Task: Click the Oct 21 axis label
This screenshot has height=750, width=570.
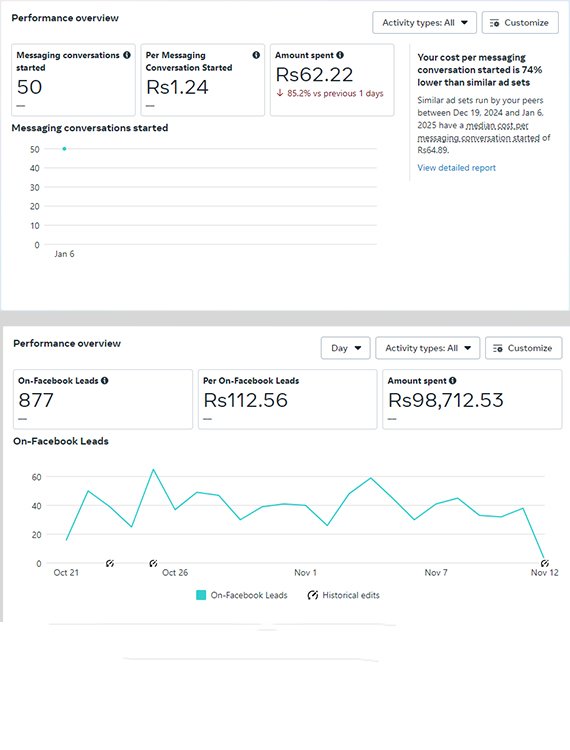Action: coord(66,573)
